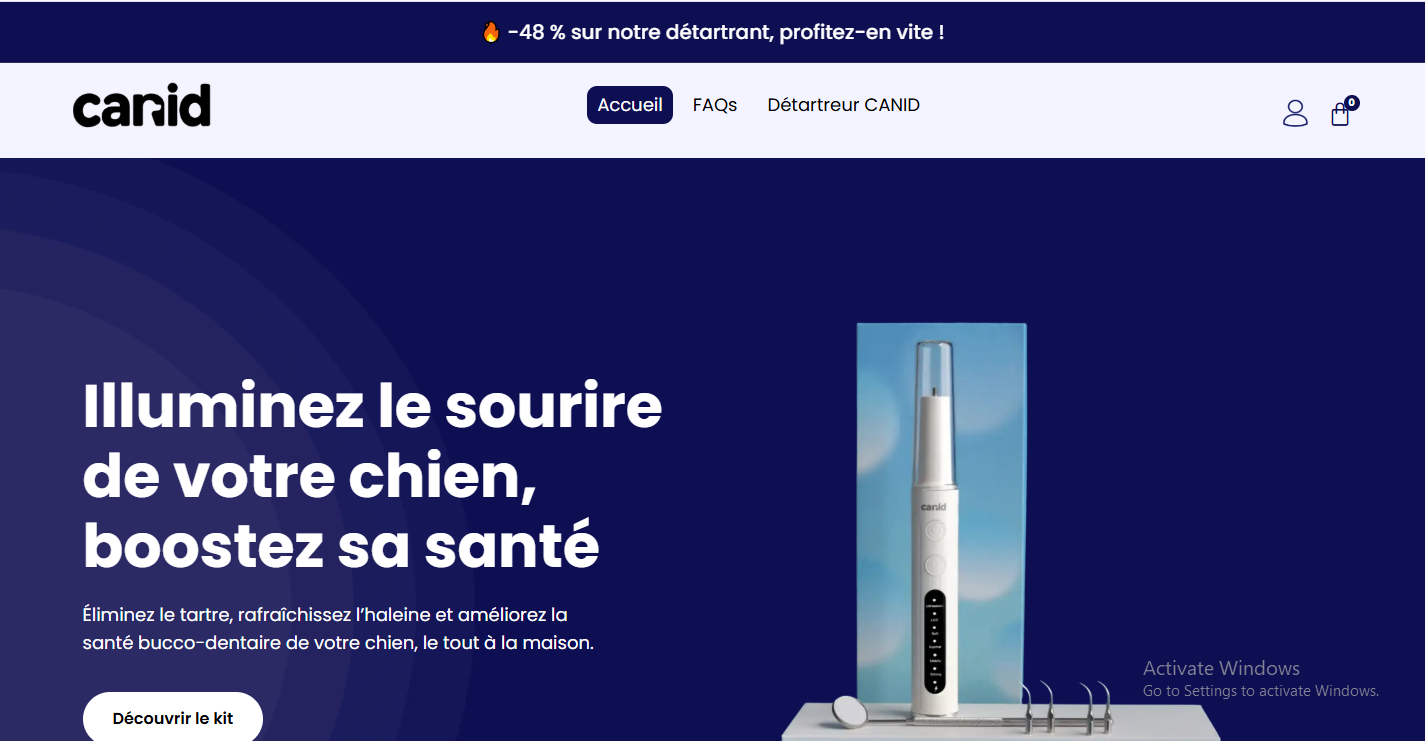Go to the FAQs page
The image size is (1426, 741).
click(715, 105)
